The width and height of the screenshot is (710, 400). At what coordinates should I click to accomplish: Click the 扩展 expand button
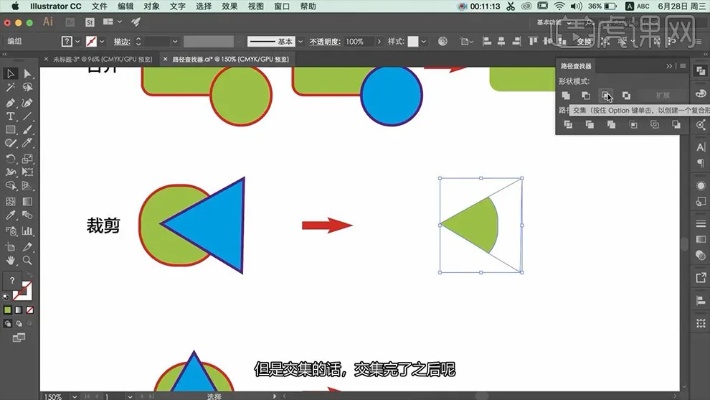pos(662,96)
